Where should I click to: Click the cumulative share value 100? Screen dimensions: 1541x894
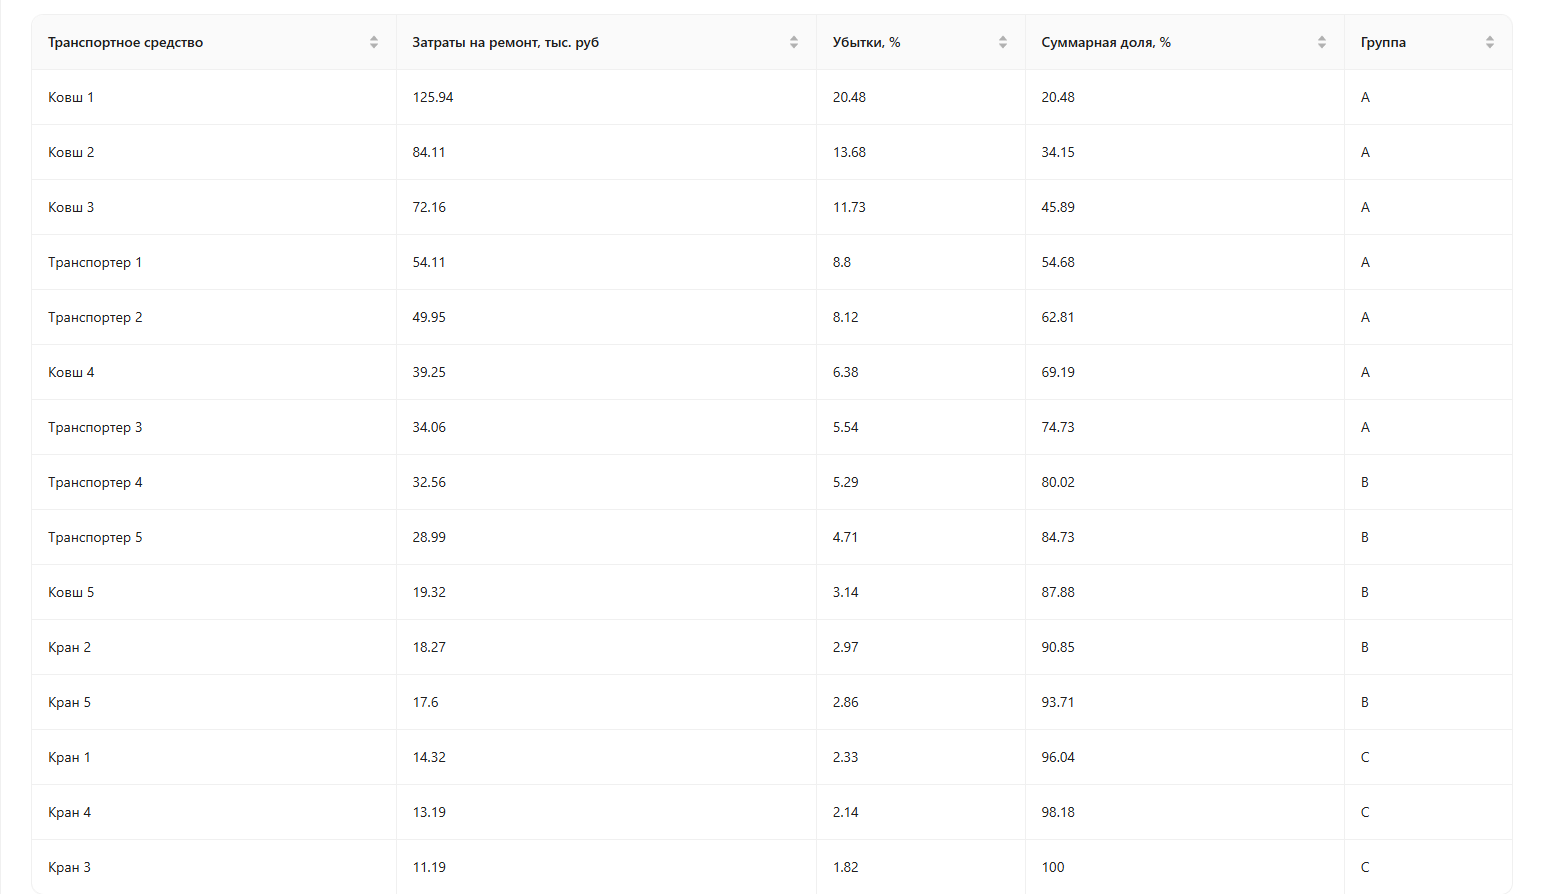point(1053,867)
